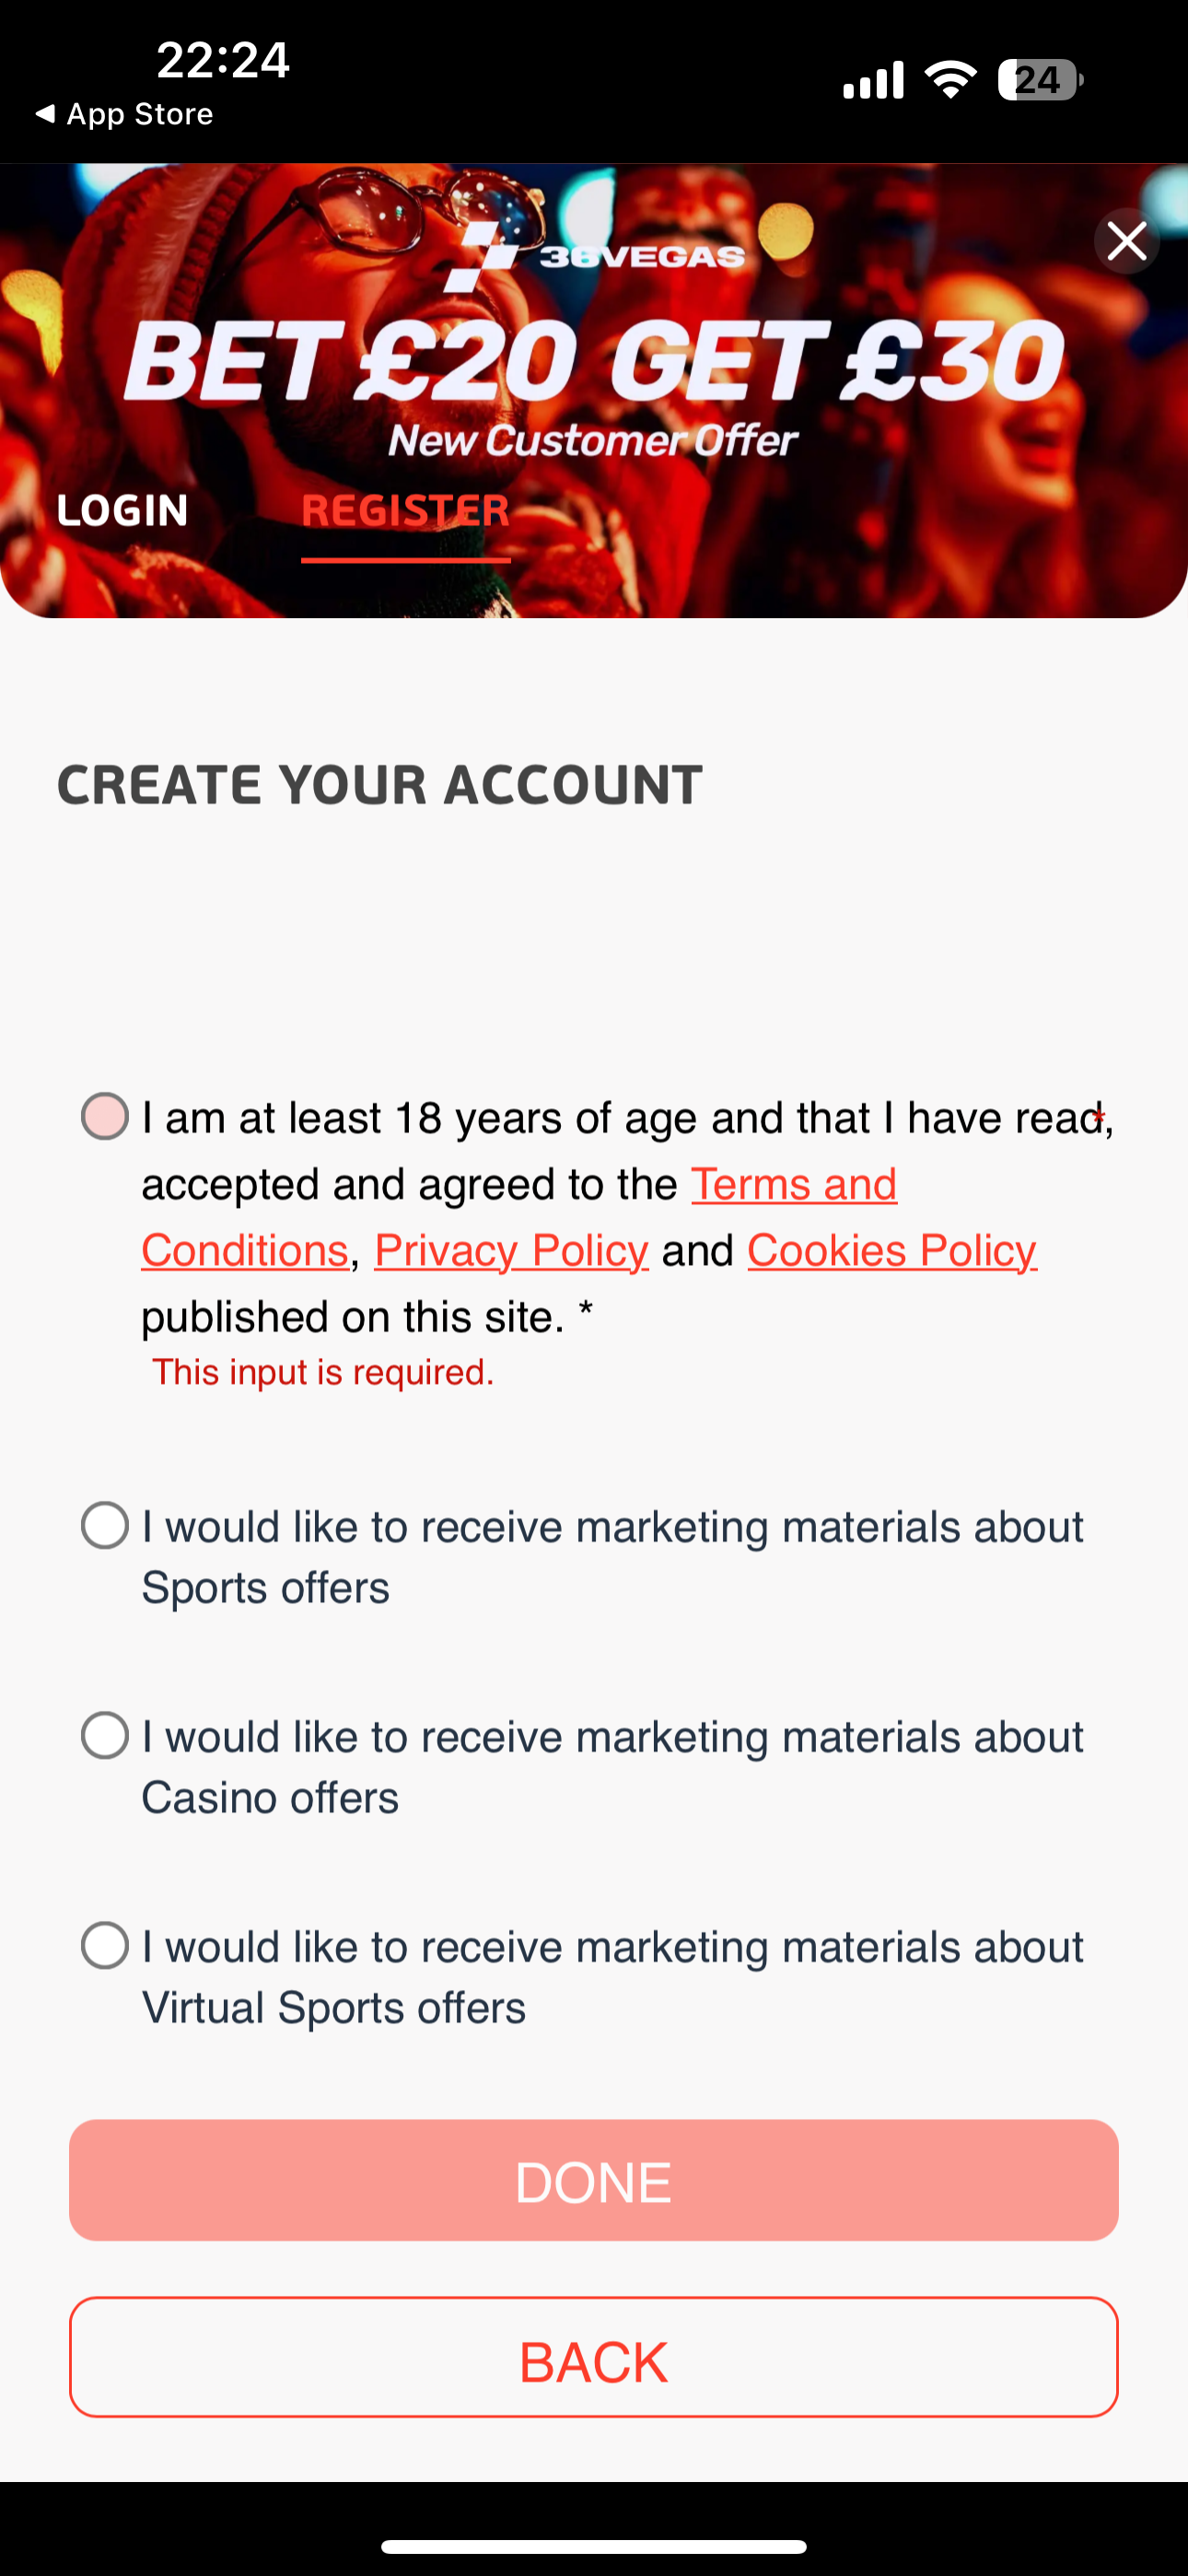Enable Casino offers marketing option
The image size is (1188, 2576).
pos(105,1736)
